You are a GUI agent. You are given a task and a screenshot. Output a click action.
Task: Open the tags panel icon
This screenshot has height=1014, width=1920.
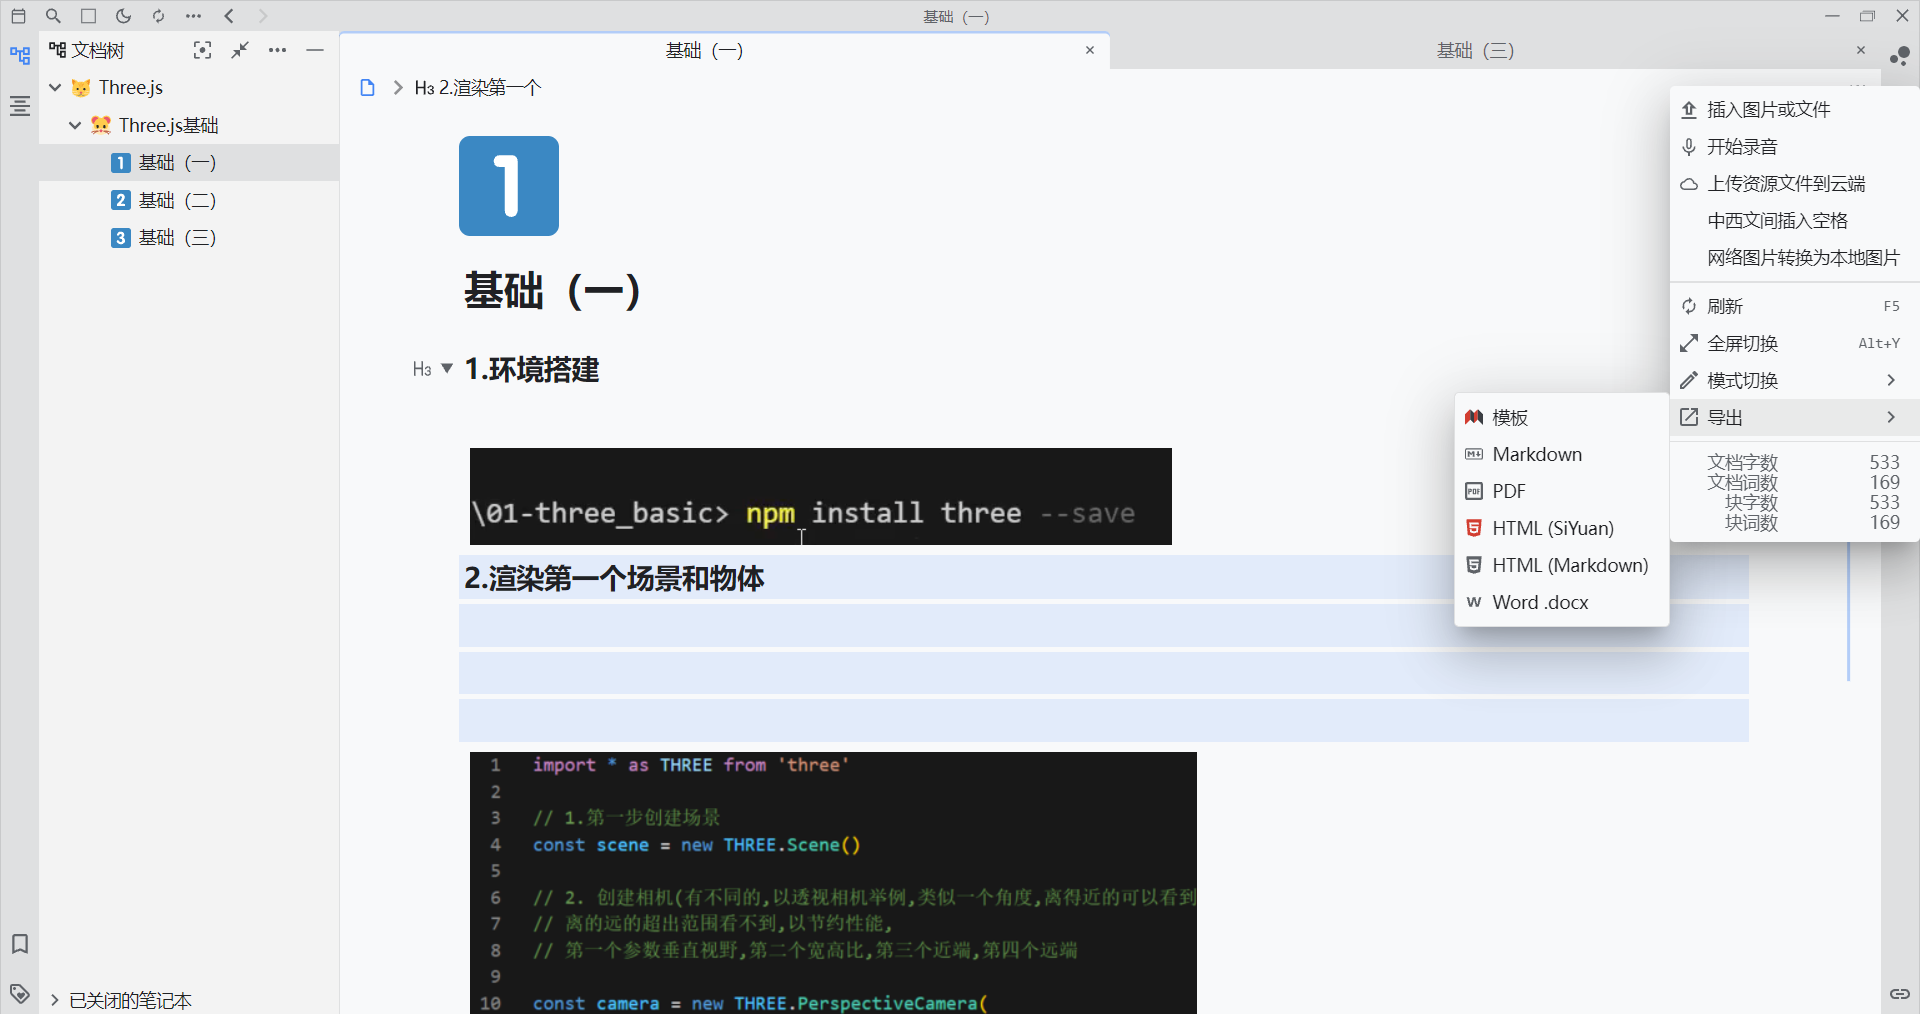click(x=19, y=993)
